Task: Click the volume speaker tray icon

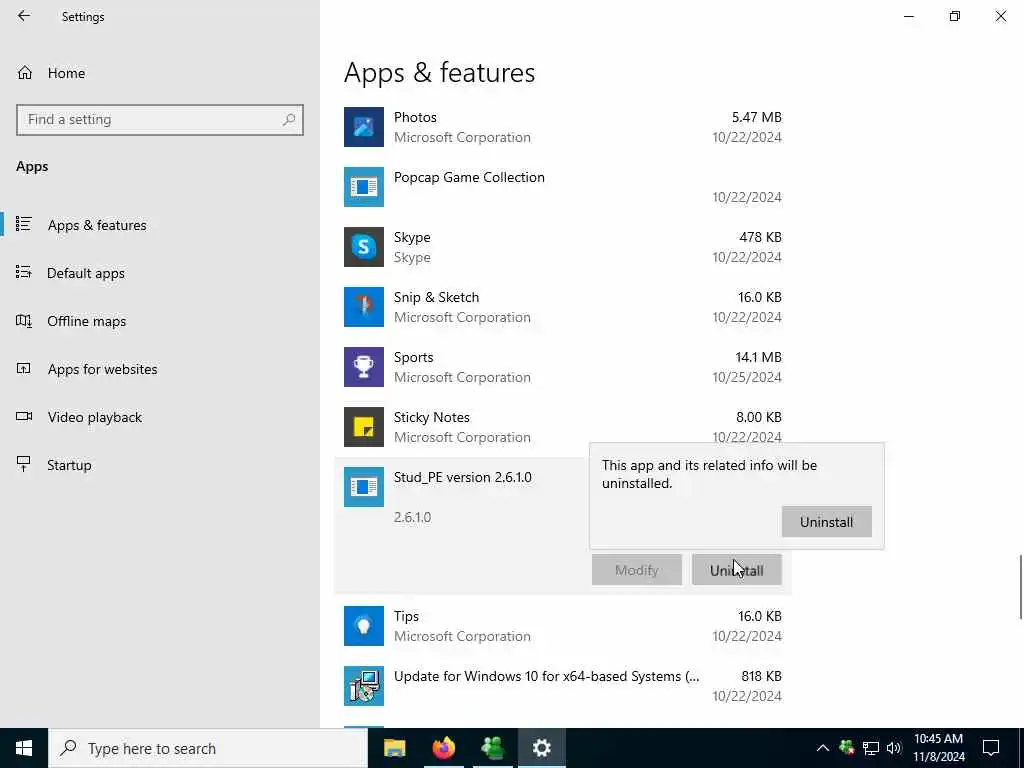Action: coord(894,748)
